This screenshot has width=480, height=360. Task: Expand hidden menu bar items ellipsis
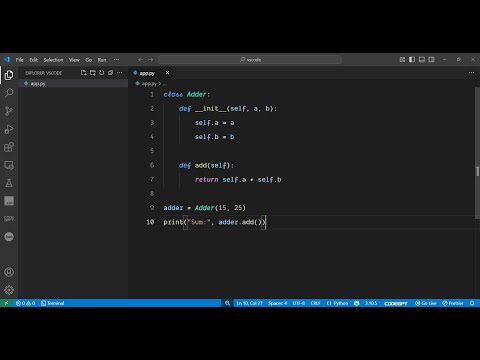coord(116,60)
